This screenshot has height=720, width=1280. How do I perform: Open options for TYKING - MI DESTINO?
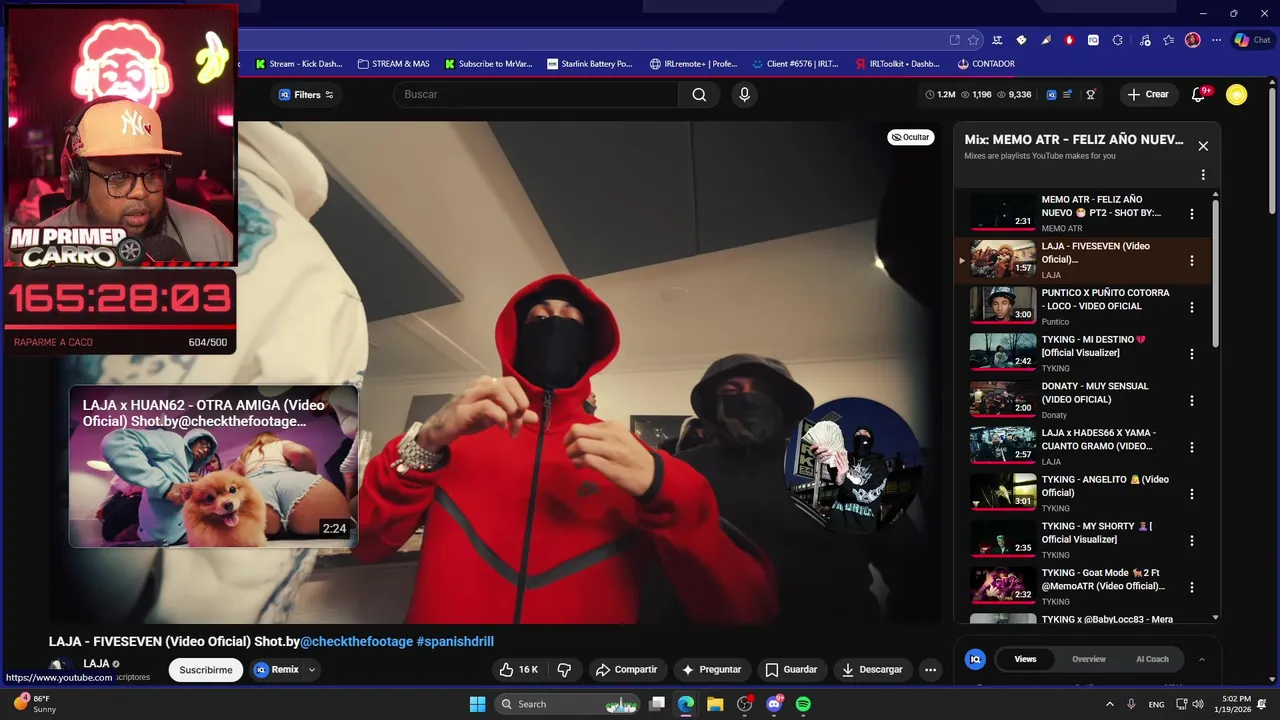point(1191,354)
